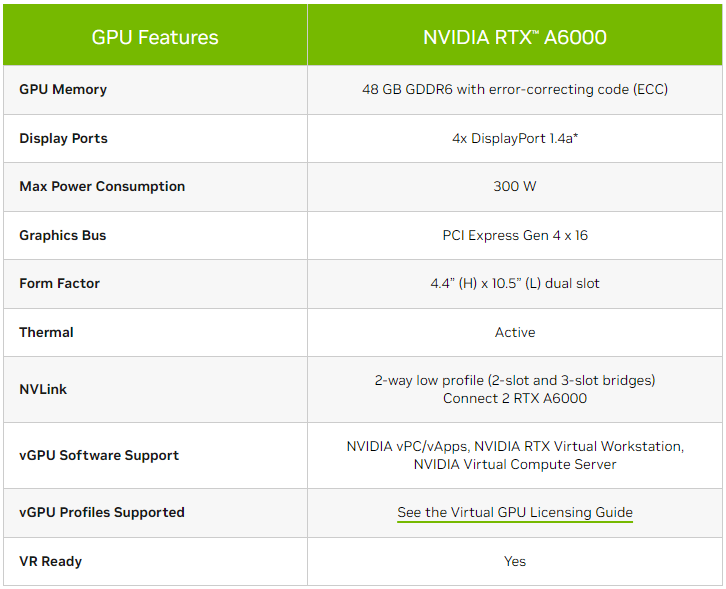Select the GPU Memory row label
Screen dimensions: 726x589
click(63, 89)
